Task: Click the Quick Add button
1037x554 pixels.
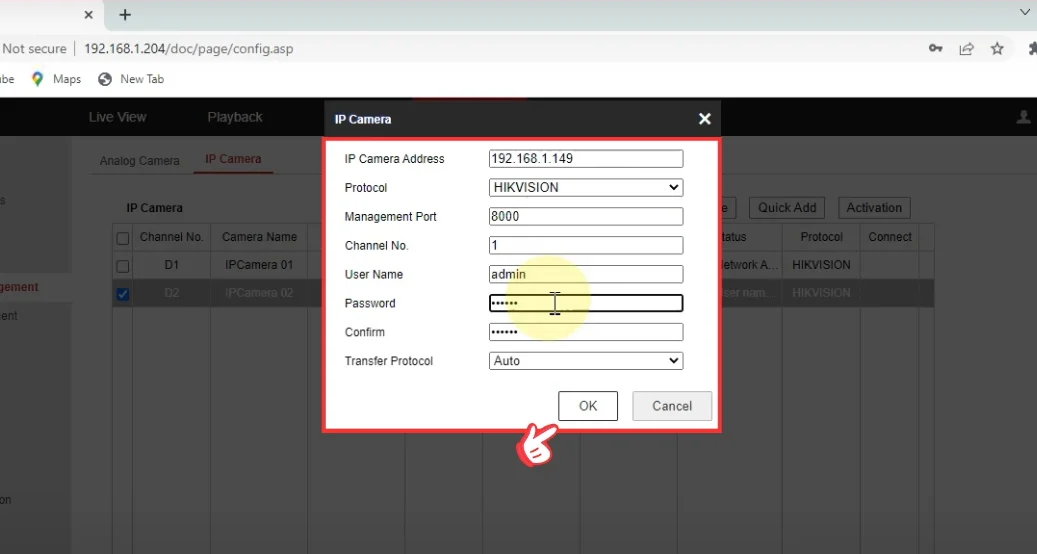Action: (x=787, y=208)
